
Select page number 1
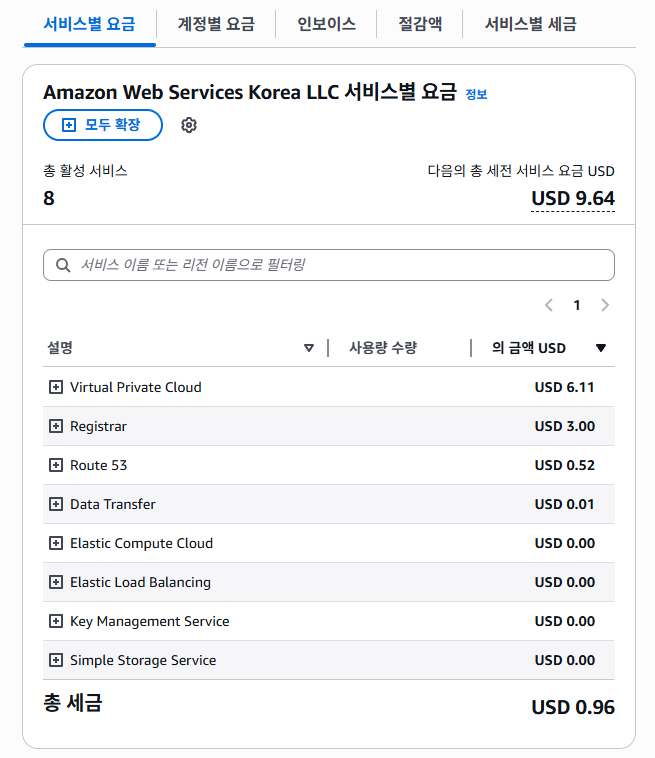click(577, 305)
